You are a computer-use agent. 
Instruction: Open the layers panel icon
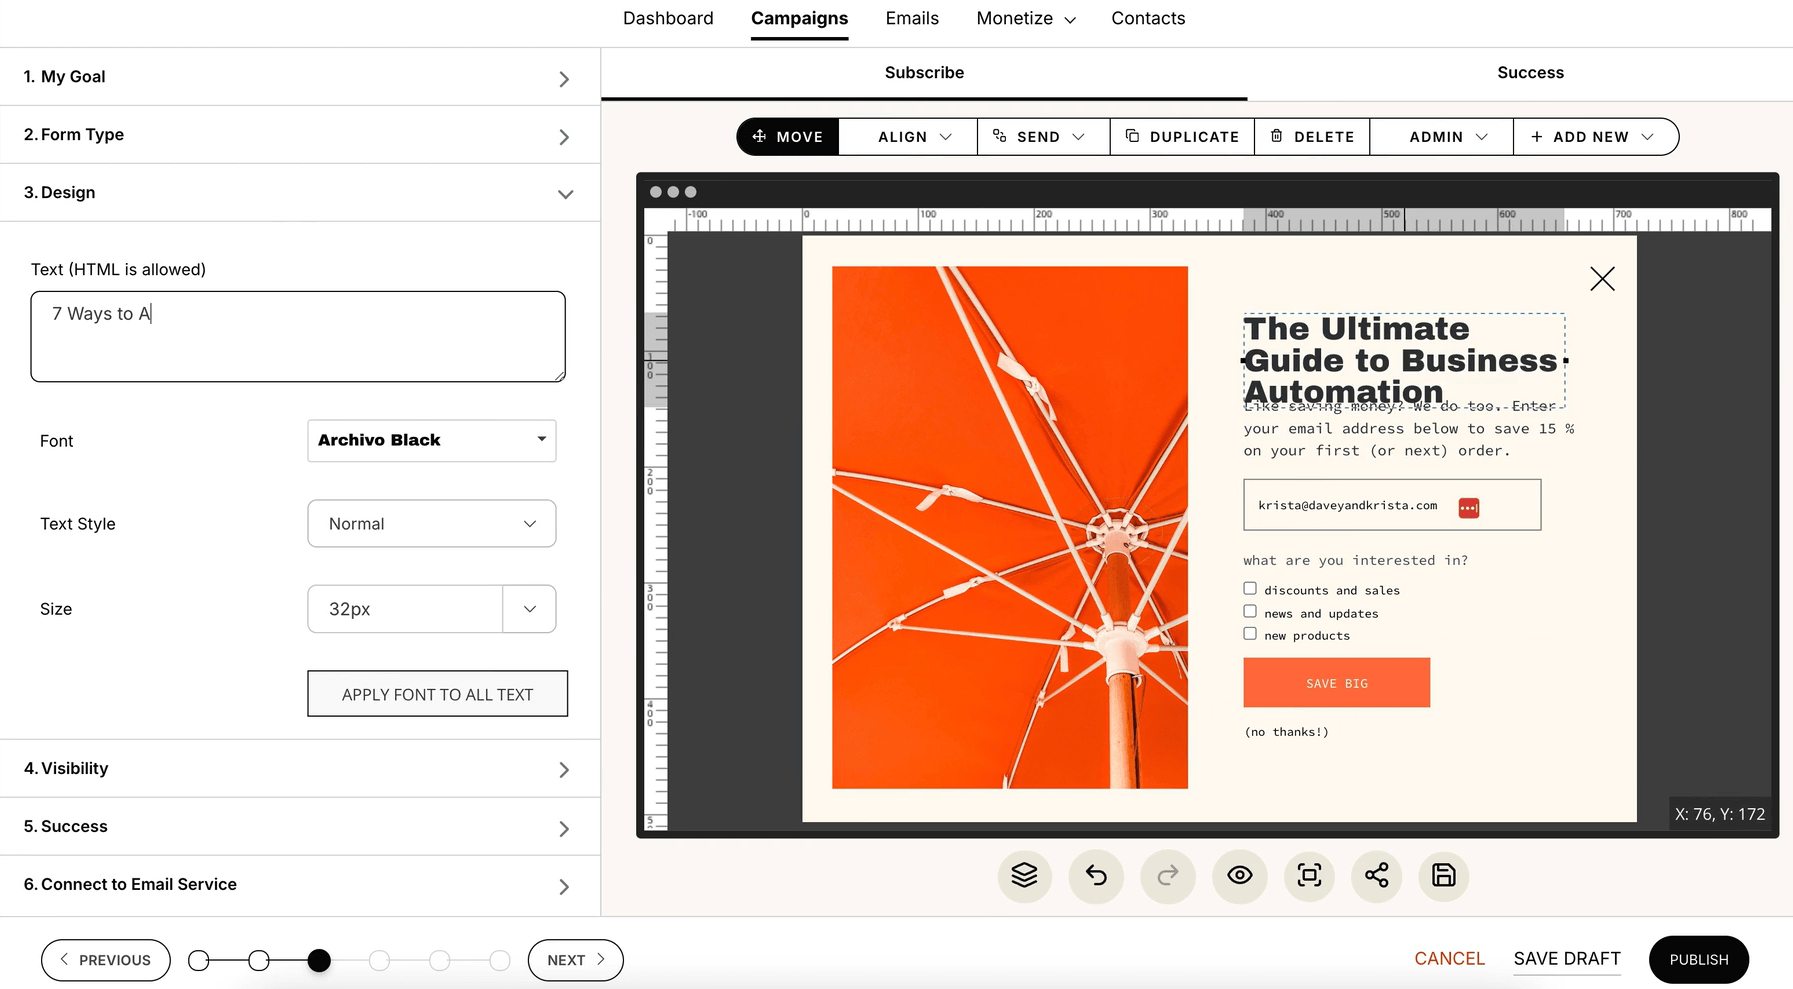point(1024,876)
